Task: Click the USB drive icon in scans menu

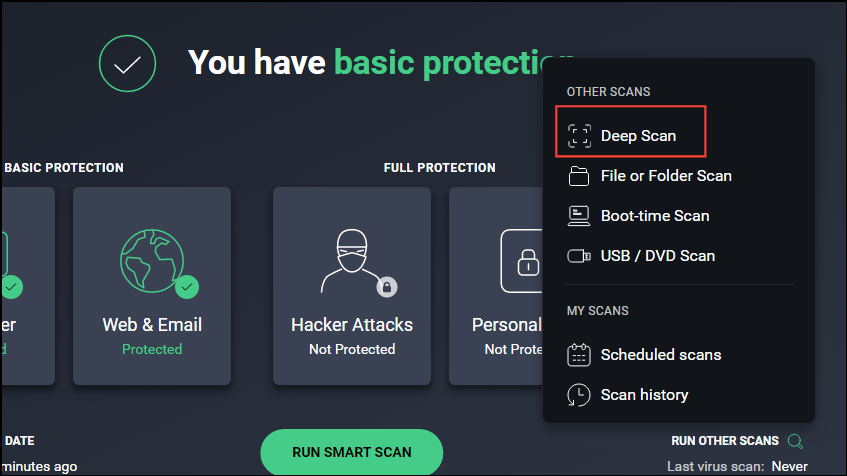Action: pos(579,256)
